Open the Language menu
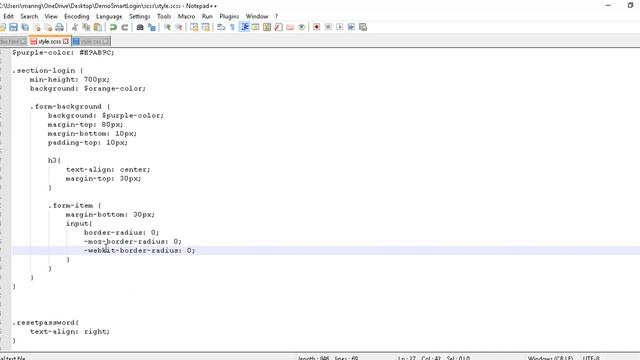 (x=109, y=16)
